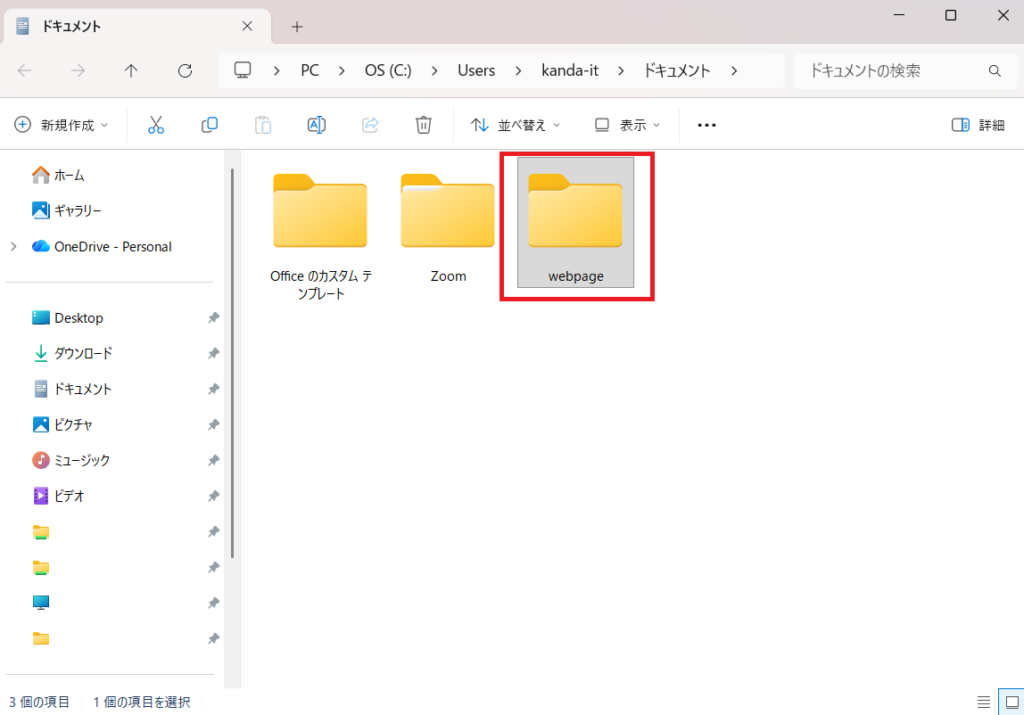Viewport: 1024px width, 715px height.
Task: Click the Cut scissors icon
Action: 155,125
